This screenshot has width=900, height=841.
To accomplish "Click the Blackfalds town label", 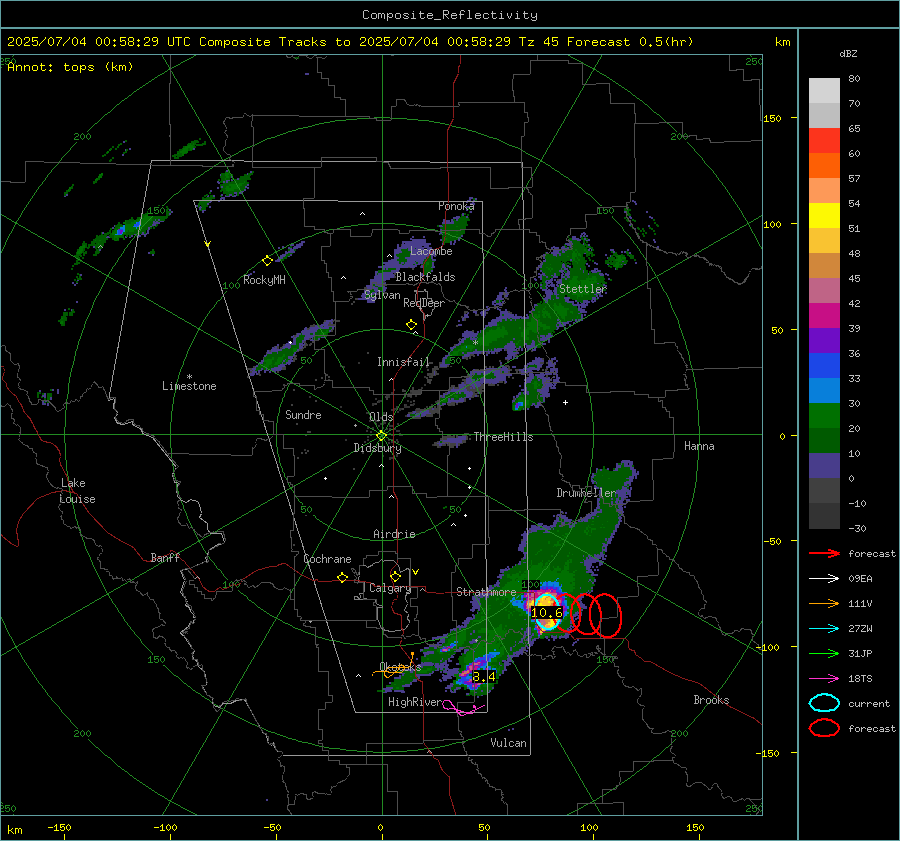I will pyautogui.click(x=425, y=277).
